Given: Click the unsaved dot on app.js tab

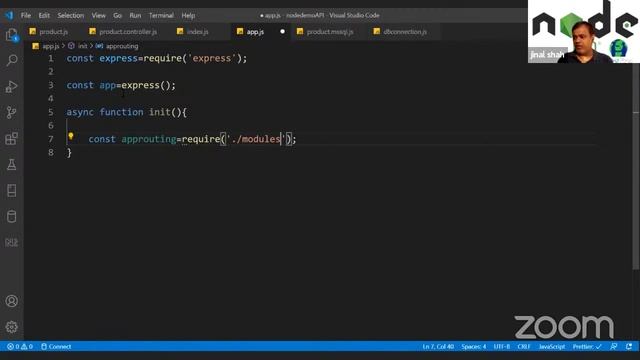Looking at the screenshot, I should (x=282, y=31).
